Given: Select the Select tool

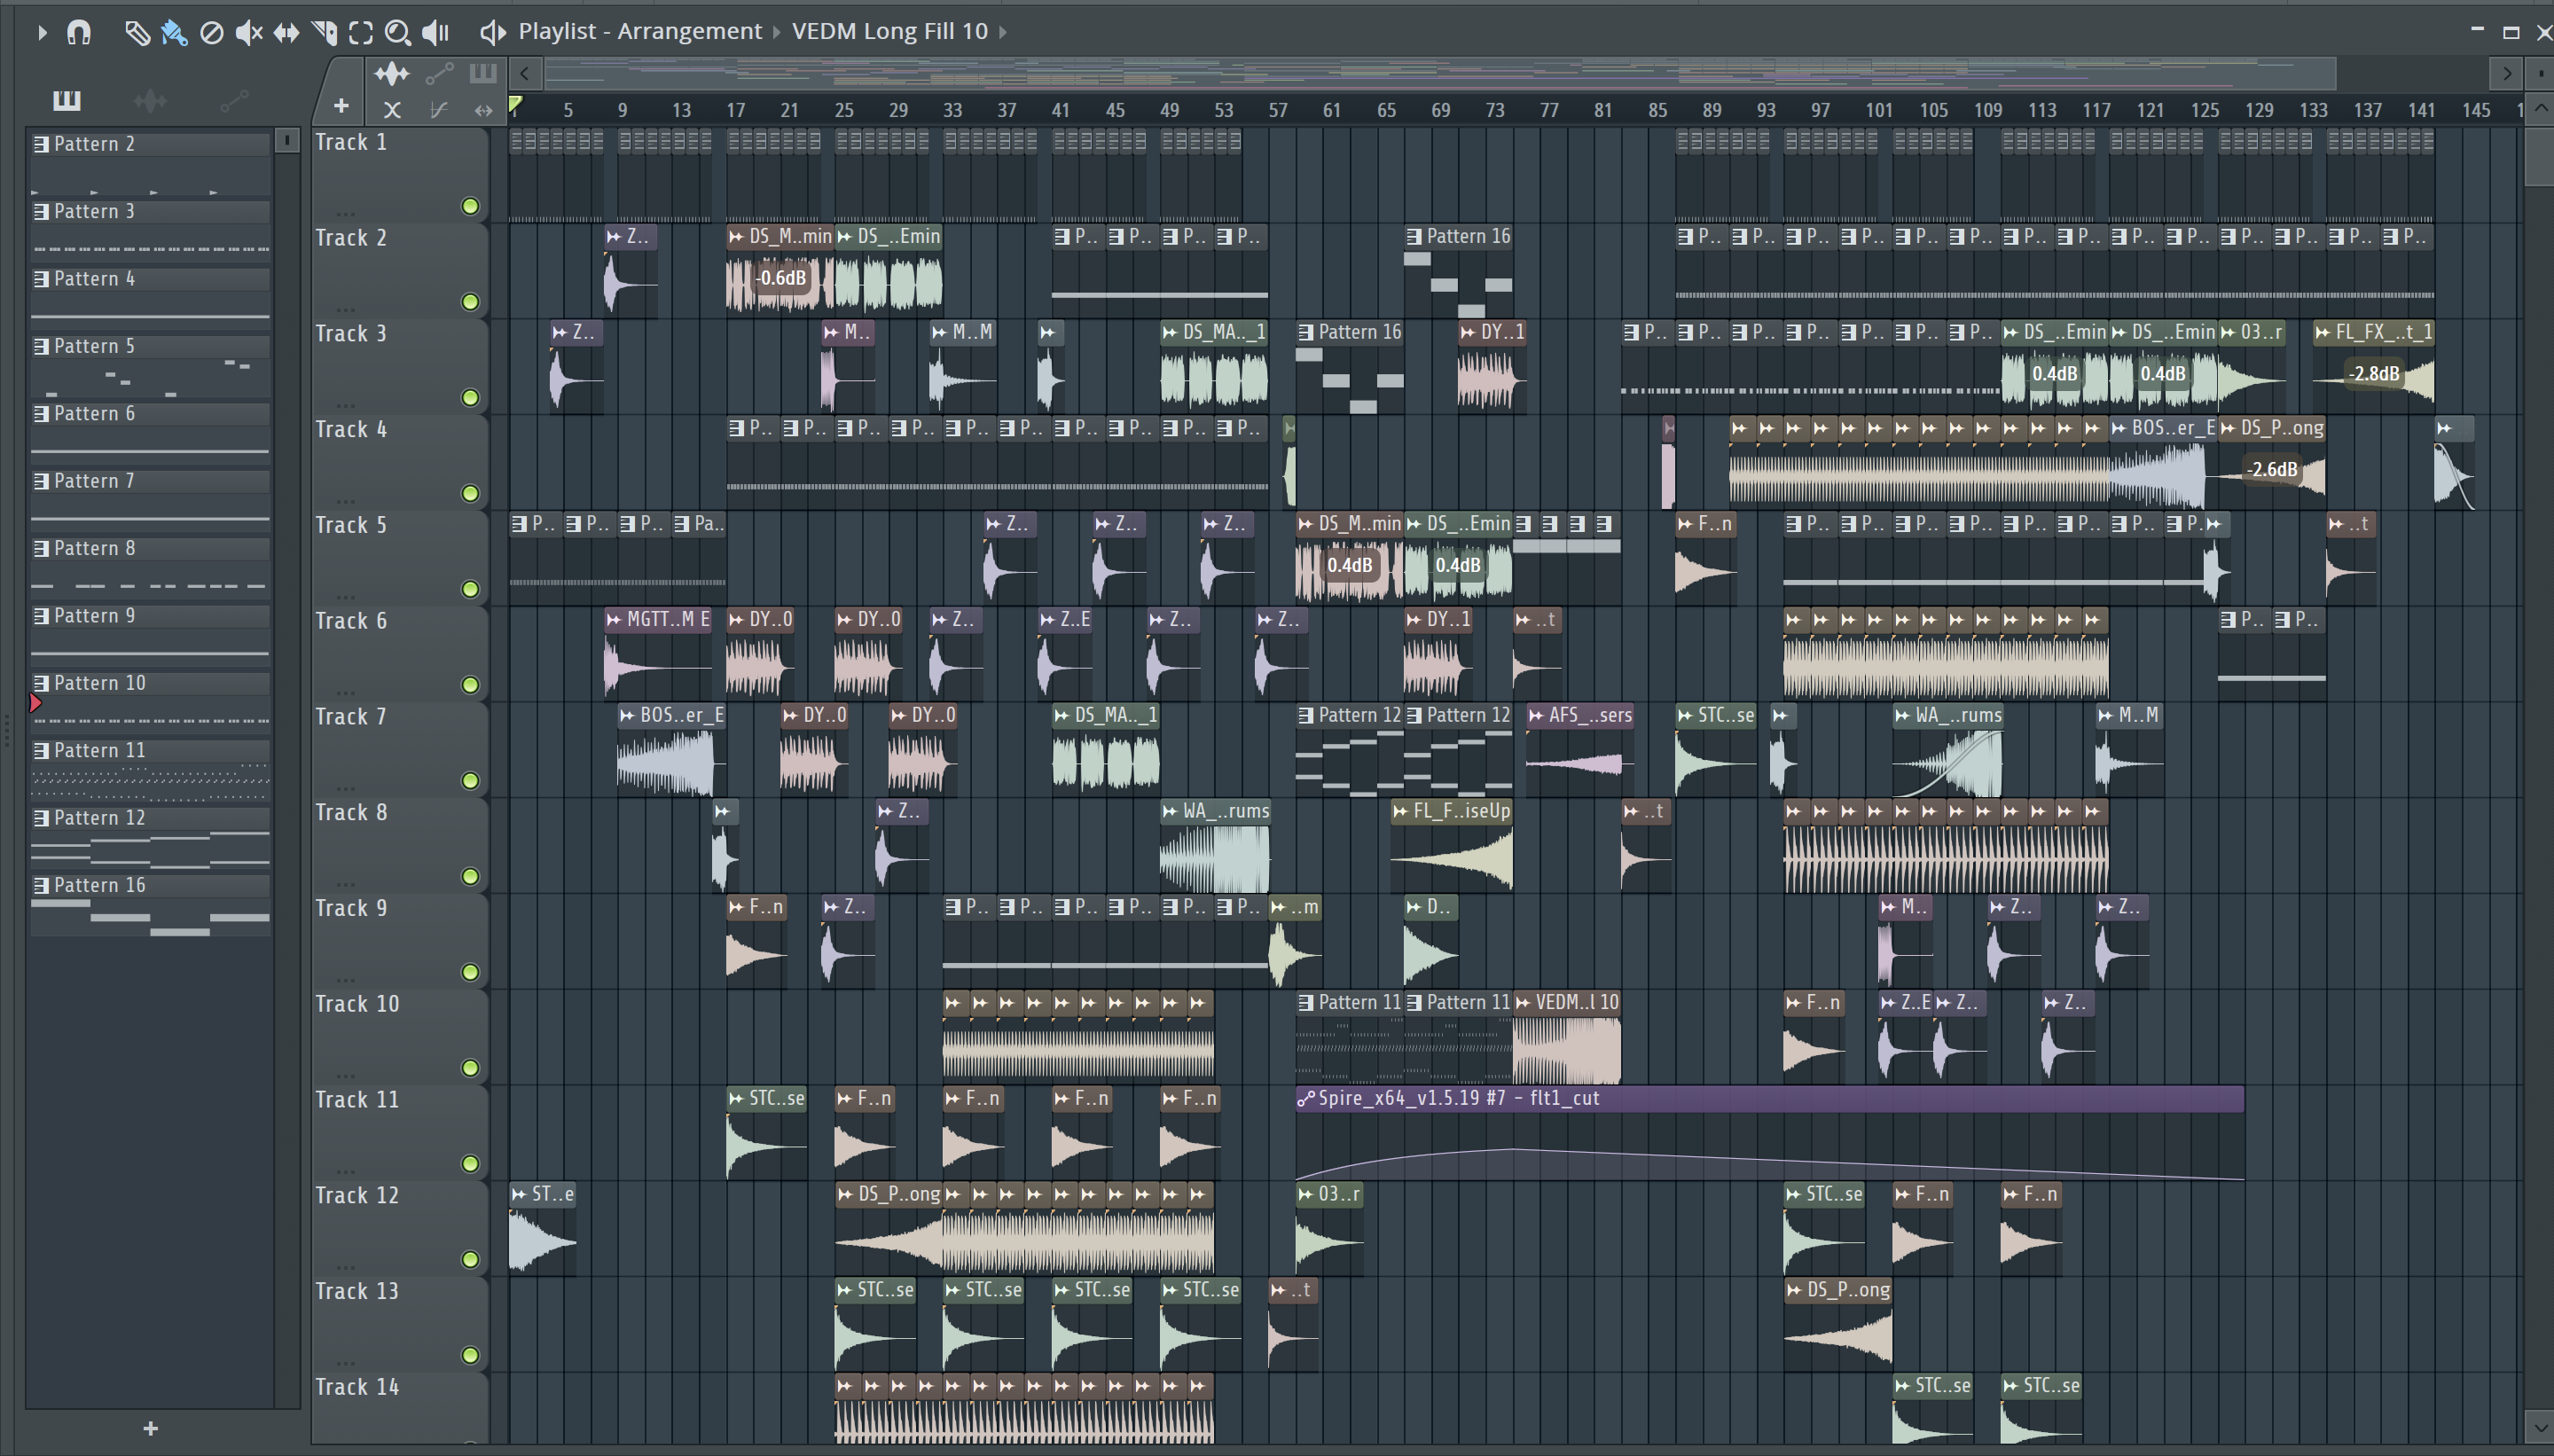Looking at the screenshot, I should pos(361,32).
